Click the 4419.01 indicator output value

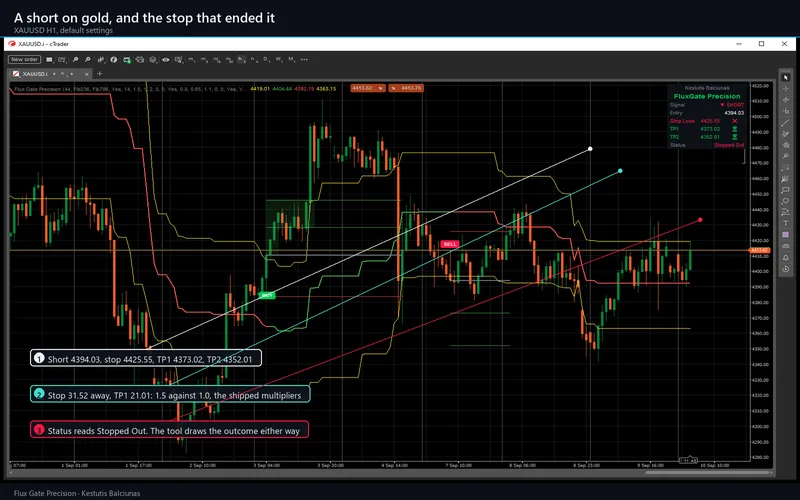point(260,89)
